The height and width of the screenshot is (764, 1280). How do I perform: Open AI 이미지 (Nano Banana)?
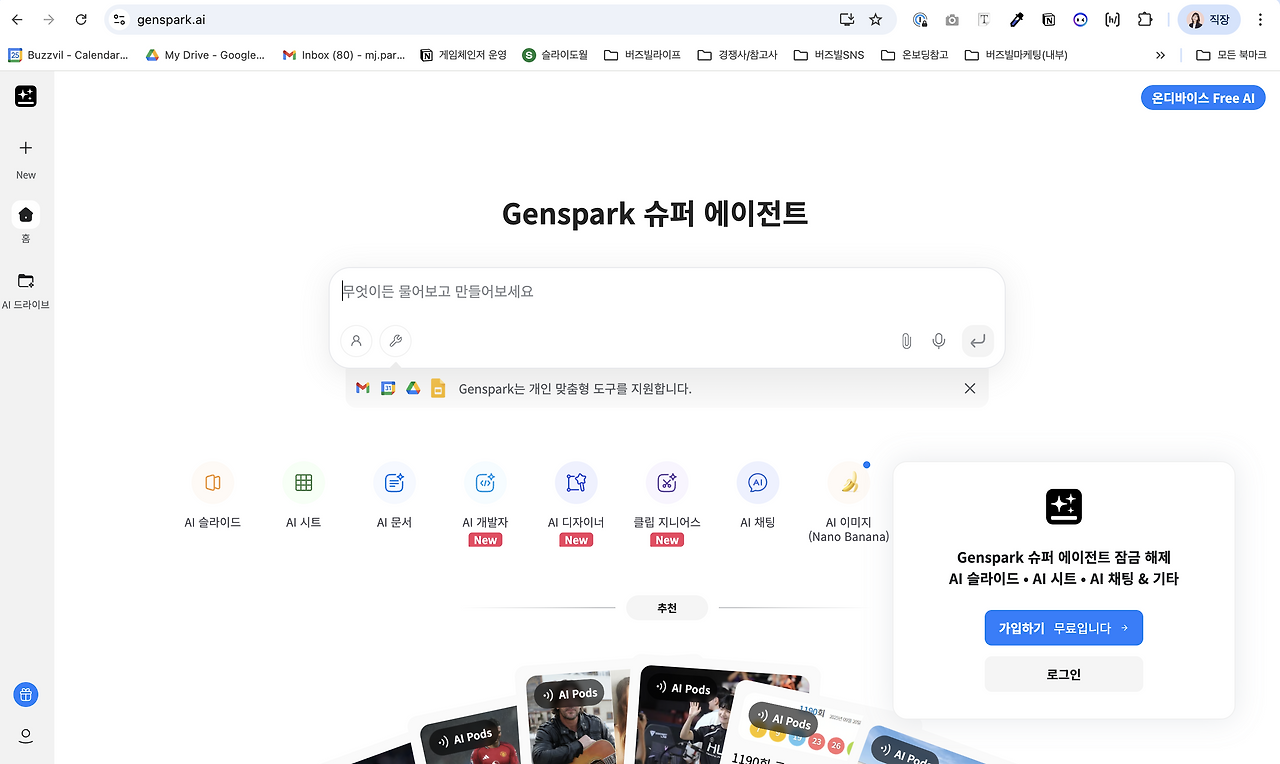847,495
